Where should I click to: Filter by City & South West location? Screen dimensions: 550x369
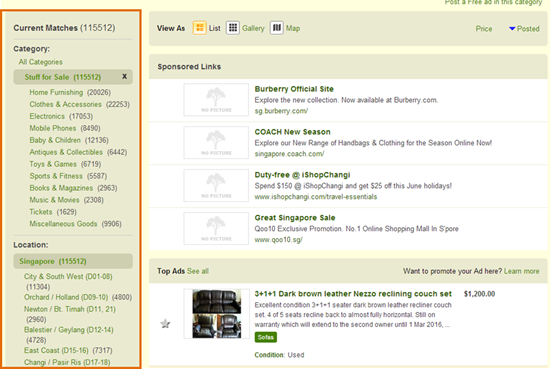tap(68, 276)
